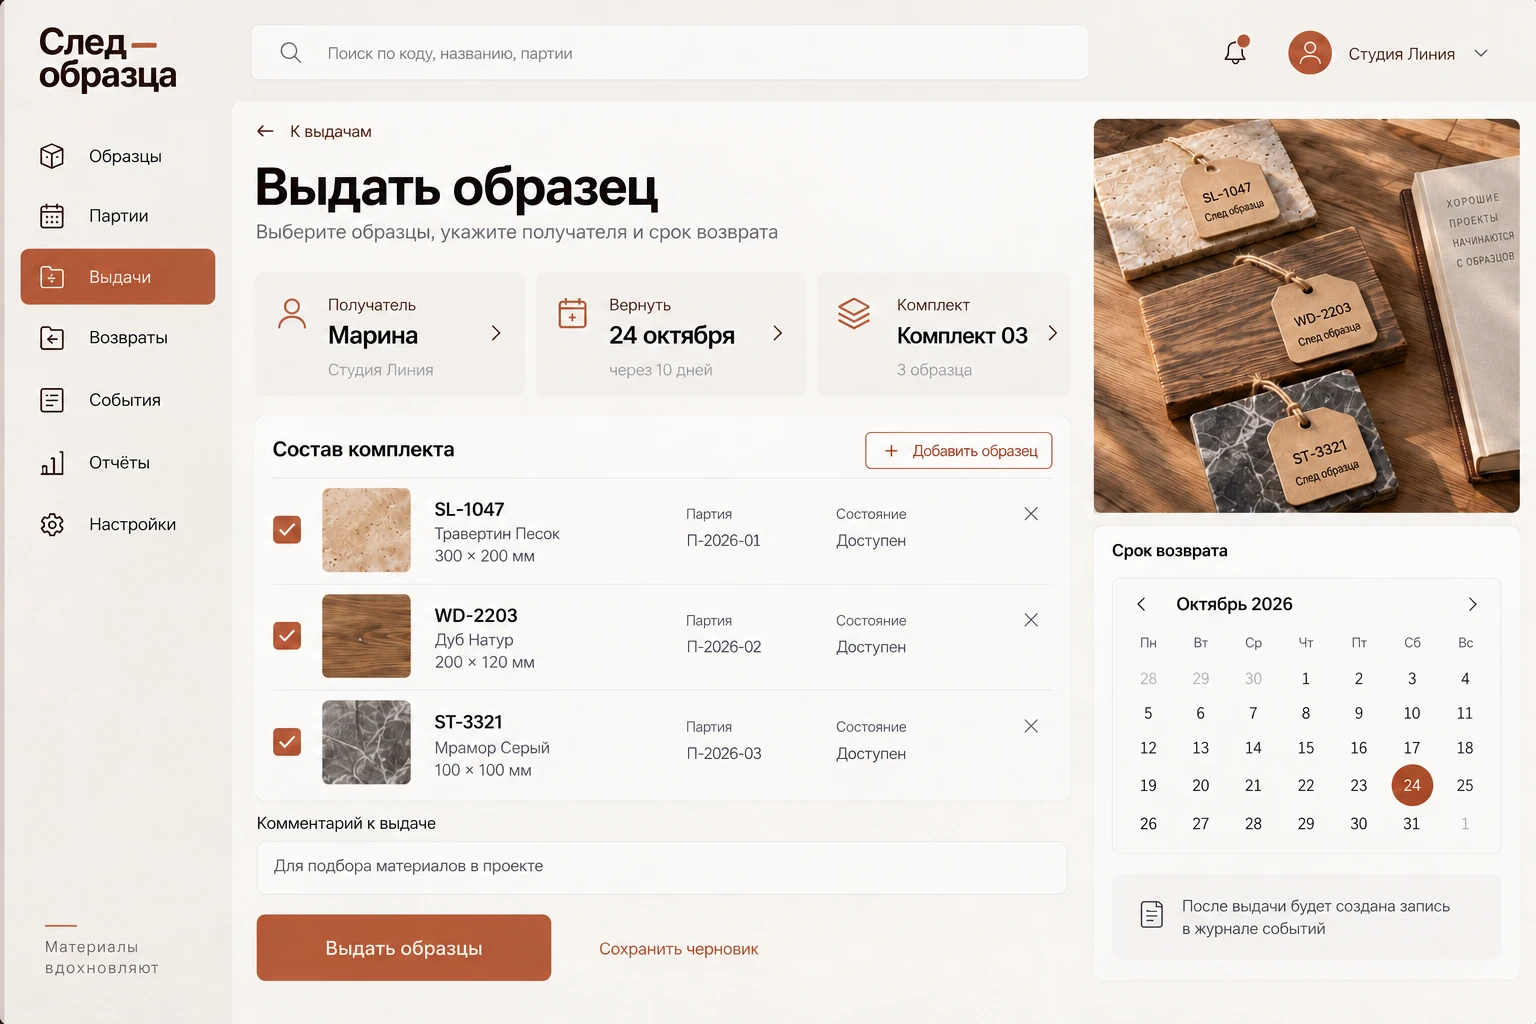Click the search field placeholder text

(x=450, y=53)
